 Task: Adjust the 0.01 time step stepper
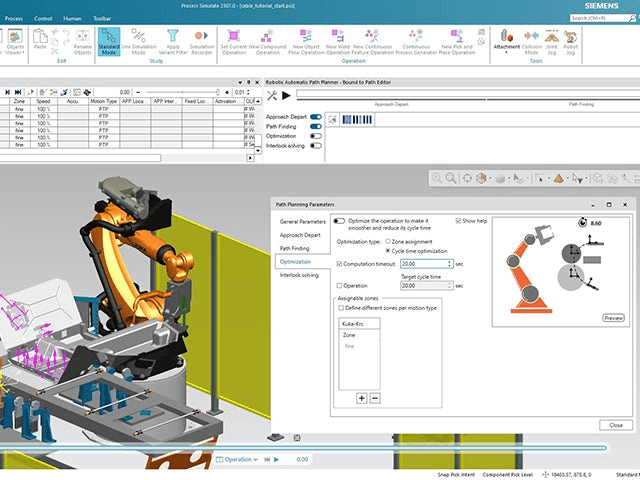(x=248, y=92)
